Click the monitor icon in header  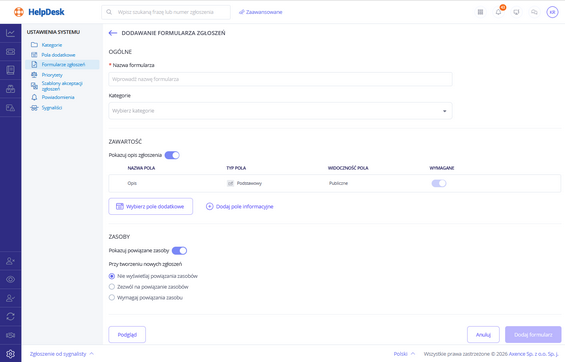tap(516, 12)
